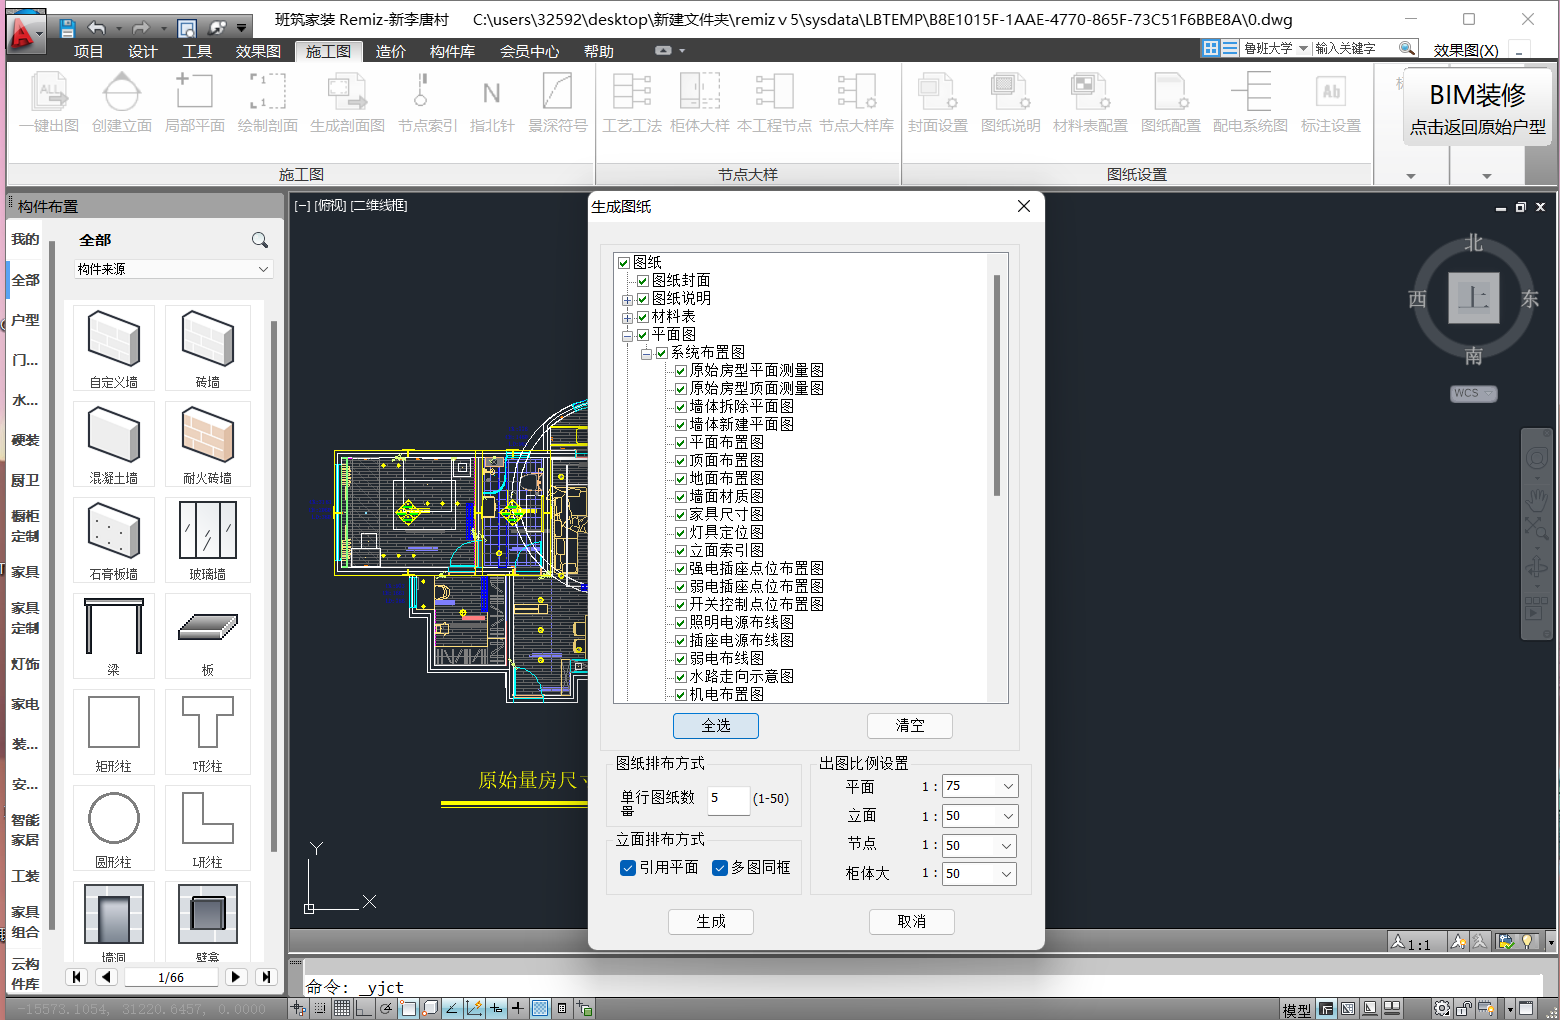Image resolution: width=1560 pixels, height=1020 pixels.
Task: Uncheck the root 图纸 checkbox
Action: pyautogui.click(x=624, y=263)
